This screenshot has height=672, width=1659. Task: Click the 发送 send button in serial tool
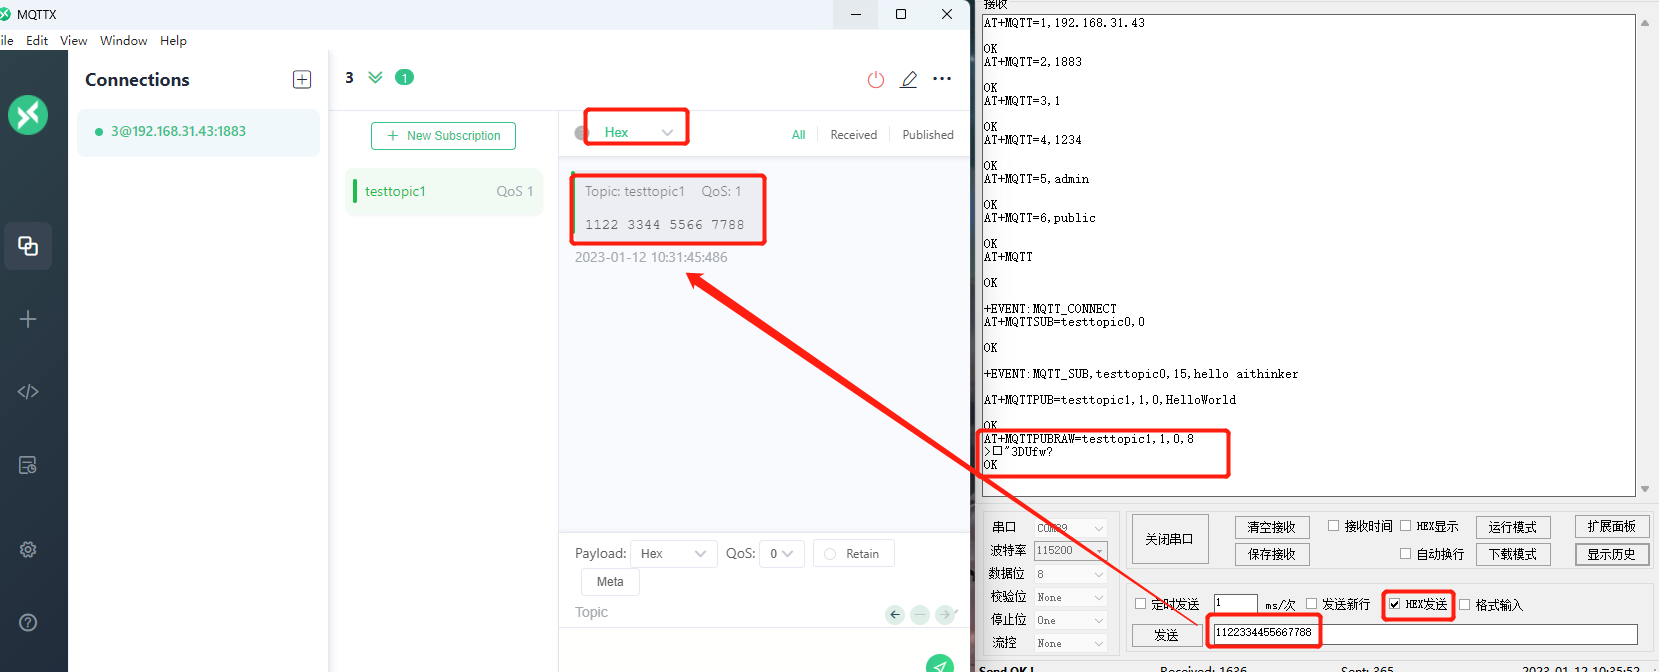pyautogui.click(x=1166, y=635)
